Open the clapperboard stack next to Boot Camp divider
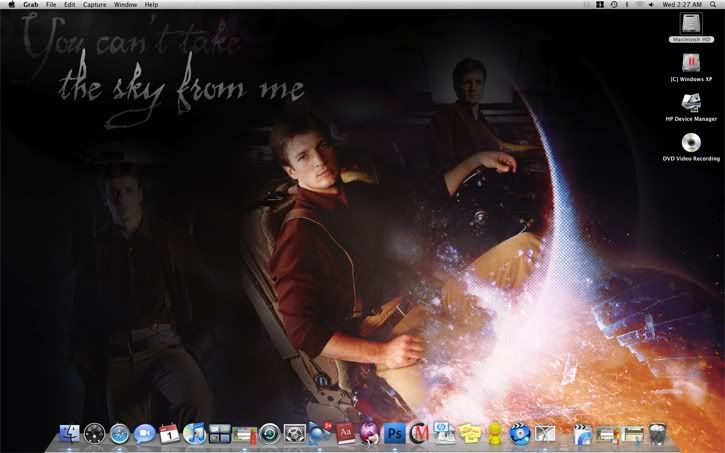The width and height of the screenshot is (725, 453). pyautogui.click(x=582, y=435)
